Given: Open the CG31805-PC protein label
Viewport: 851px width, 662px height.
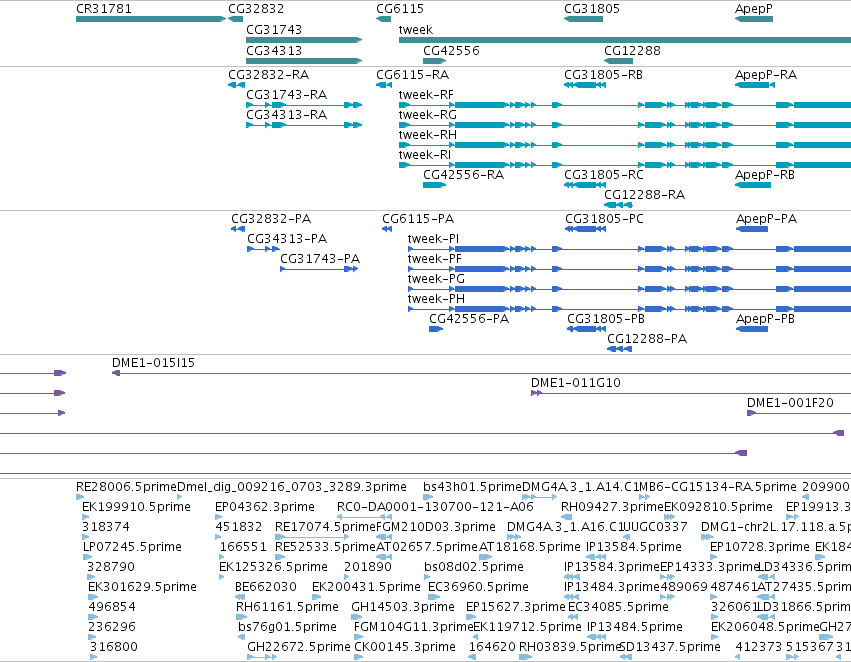Looking at the screenshot, I should pyautogui.click(x=605, y=219).
